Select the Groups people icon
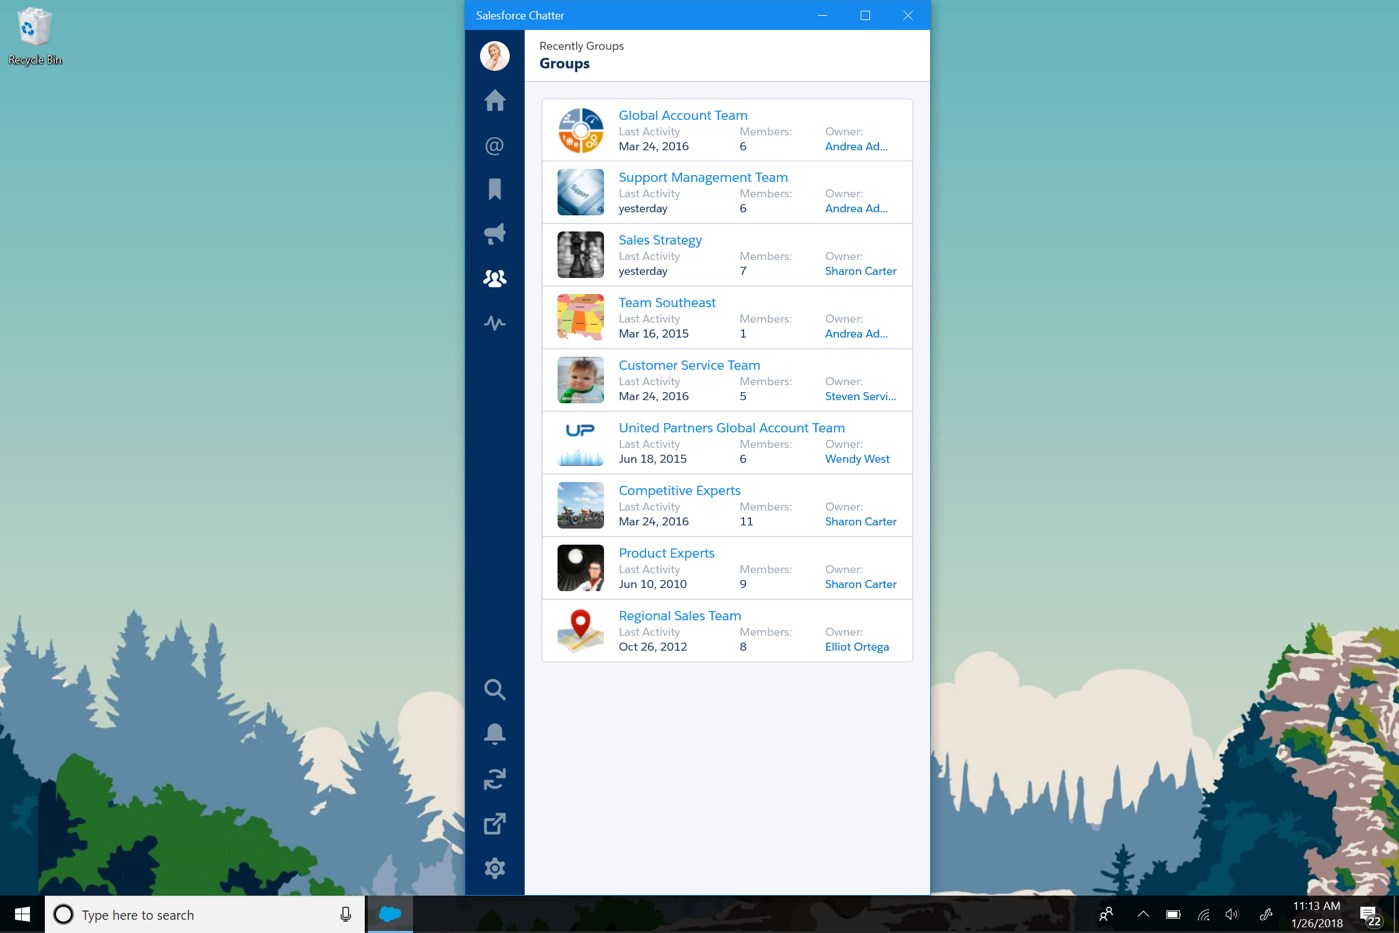Screen dimensions: 1399x933 coord(494,279)
